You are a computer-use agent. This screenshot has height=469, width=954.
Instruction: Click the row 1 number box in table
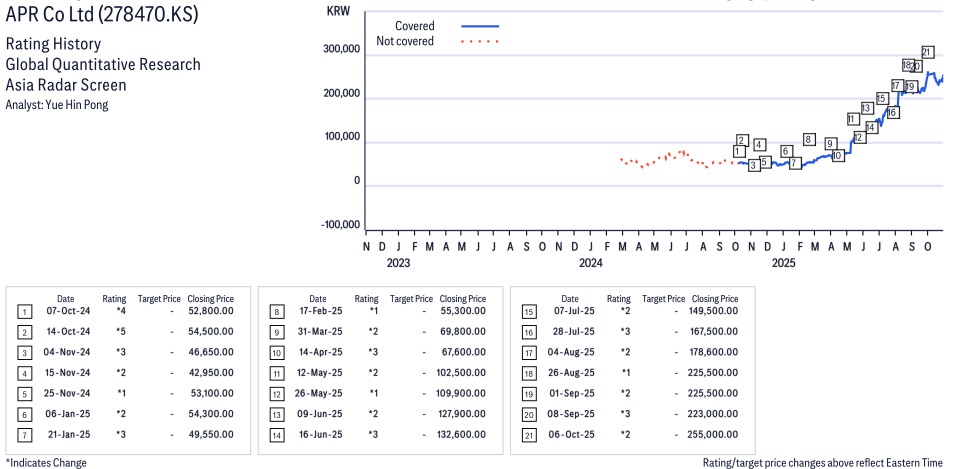click(25, 310)
